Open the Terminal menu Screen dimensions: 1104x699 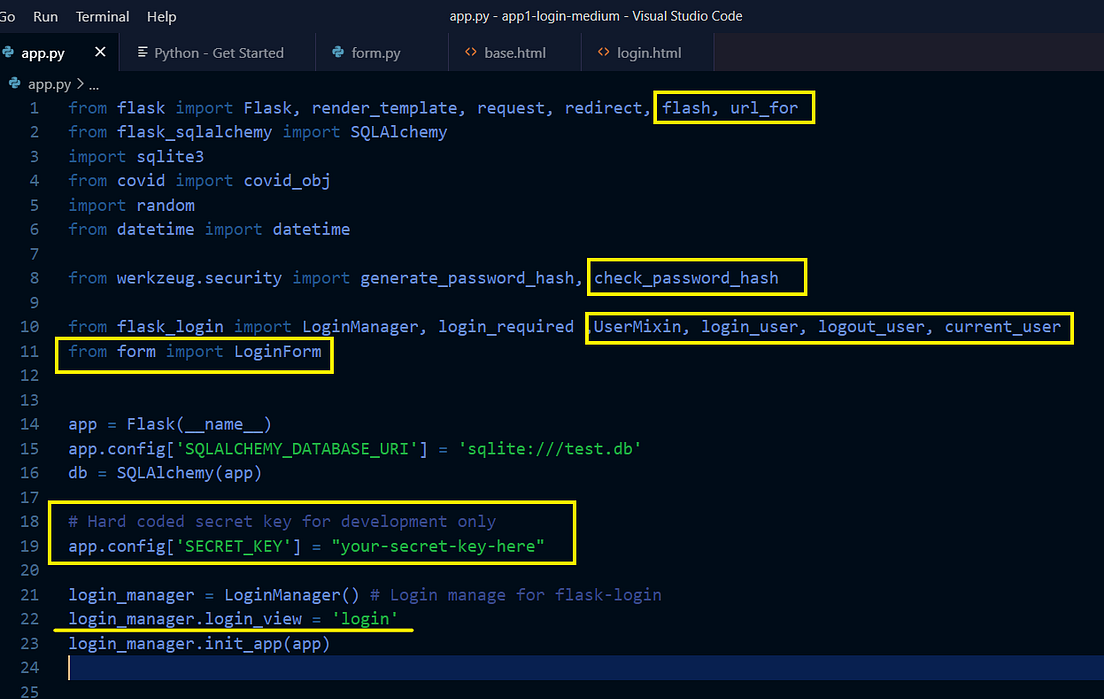[x=101, y=16]
